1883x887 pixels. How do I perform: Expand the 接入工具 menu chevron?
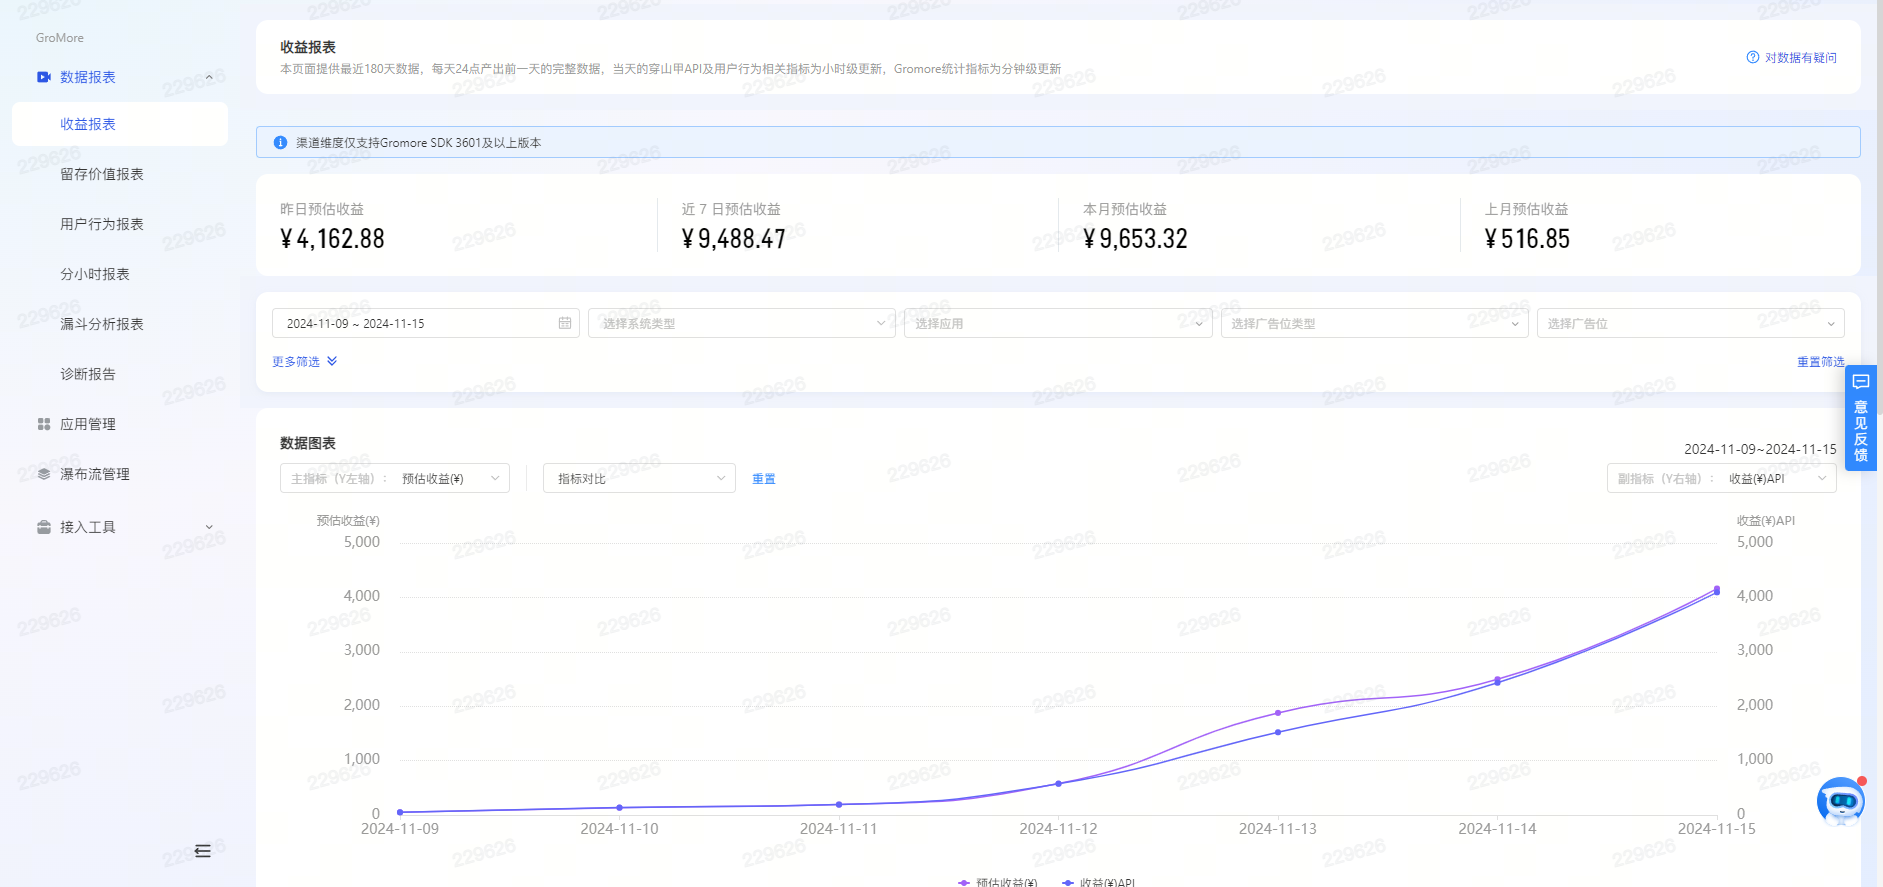coord(209,527)
